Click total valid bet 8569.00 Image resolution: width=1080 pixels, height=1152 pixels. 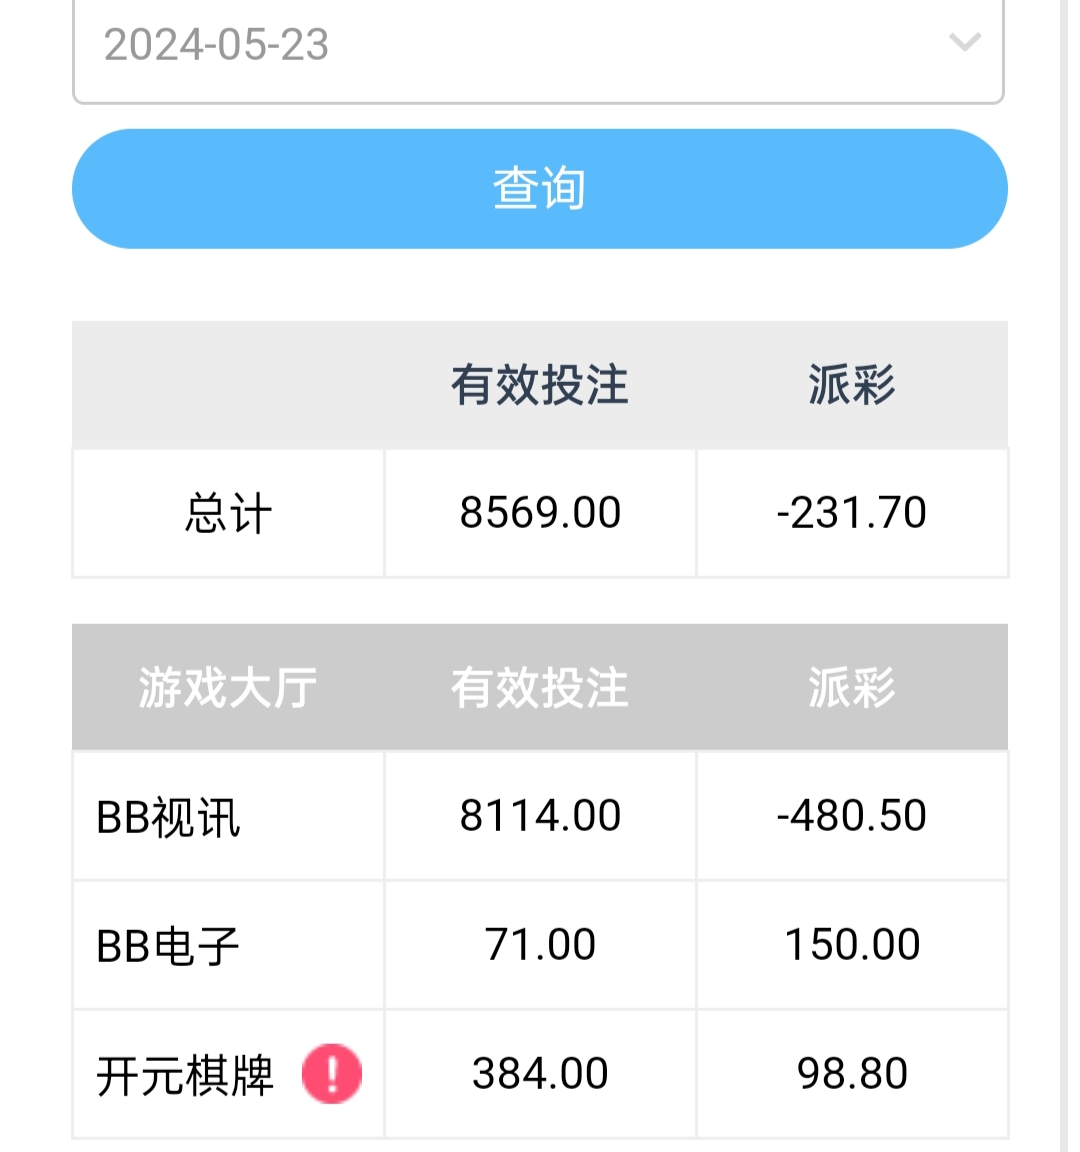(x=540, y=512)
